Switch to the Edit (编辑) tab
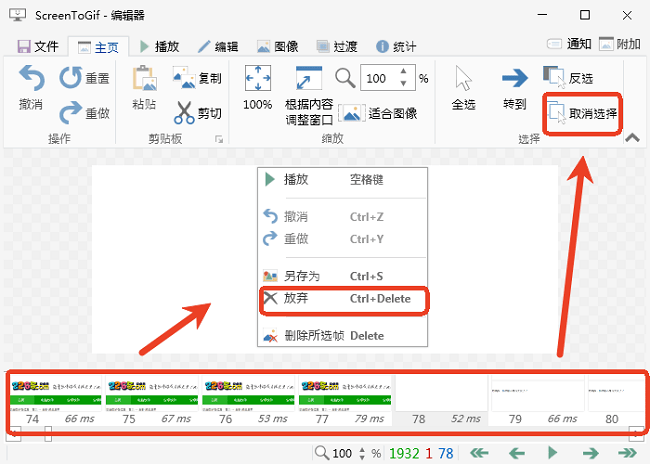 218,46
